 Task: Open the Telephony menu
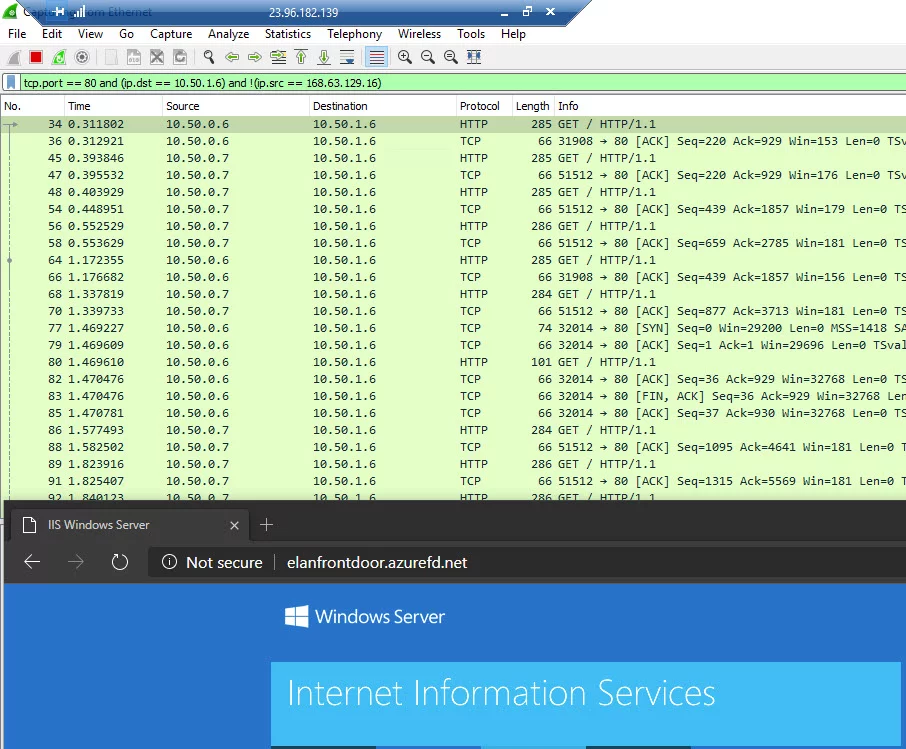coord(354,34)
